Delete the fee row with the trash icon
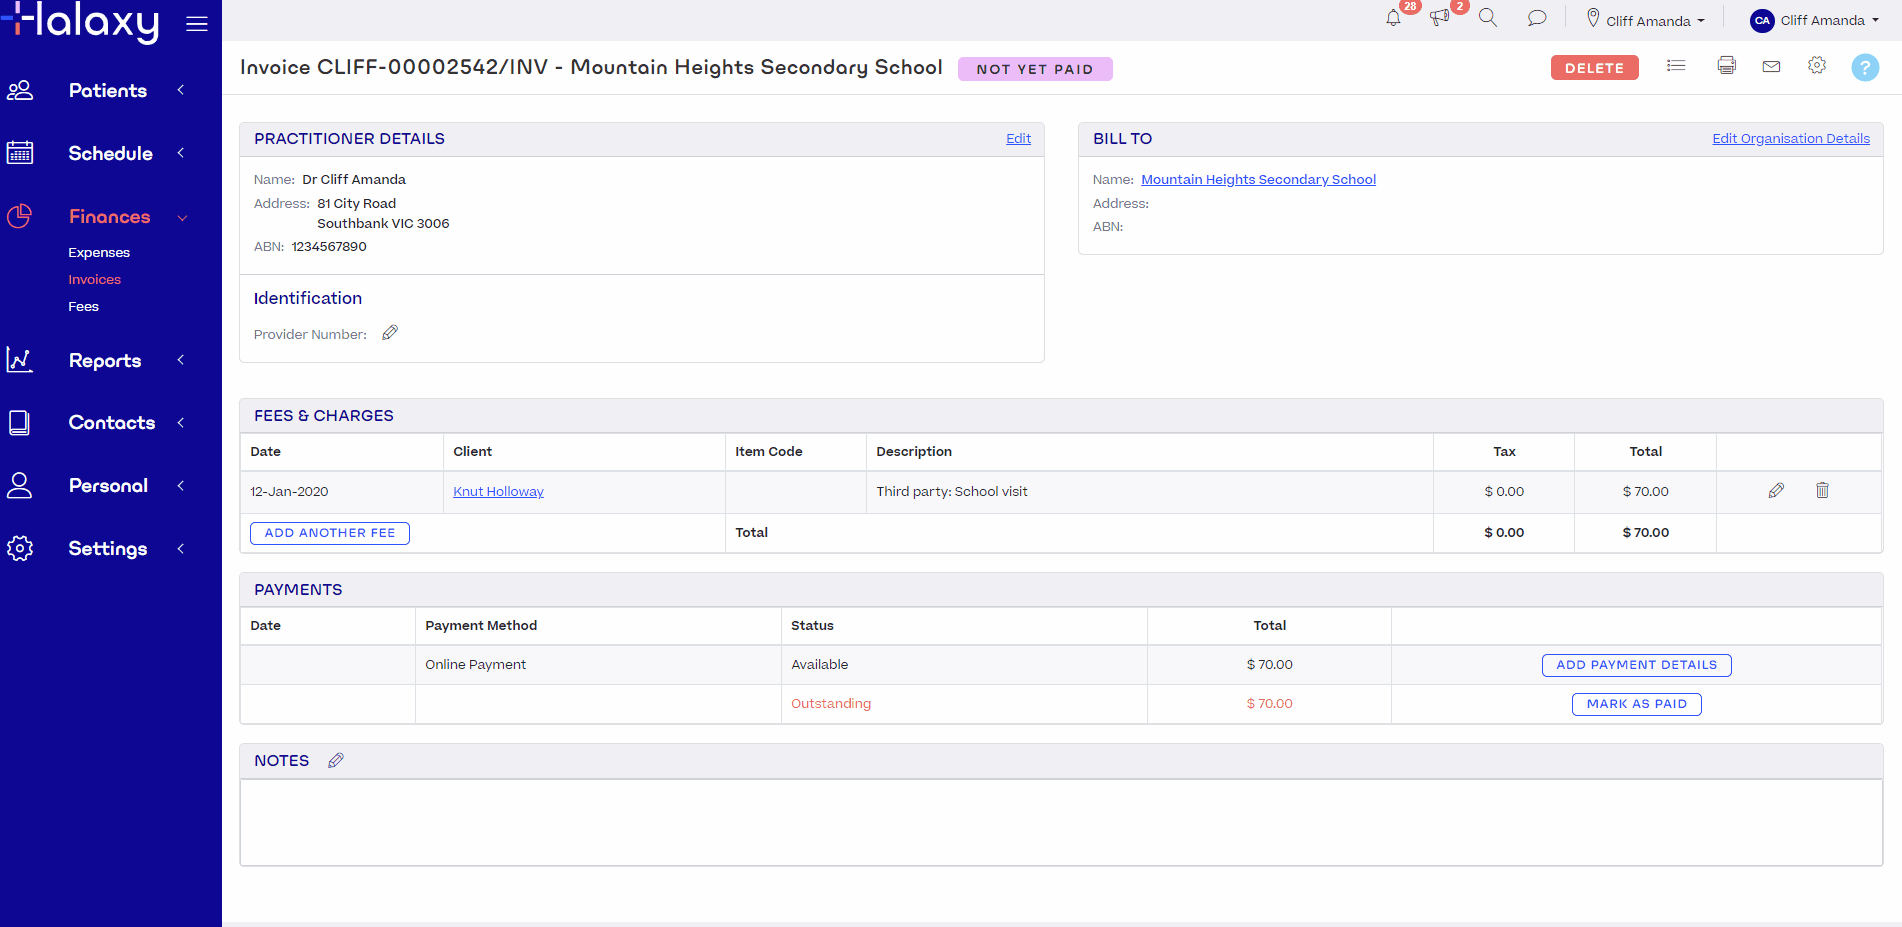The height and width of the screenshot is (927, 1902). (x=1822, y=490)
